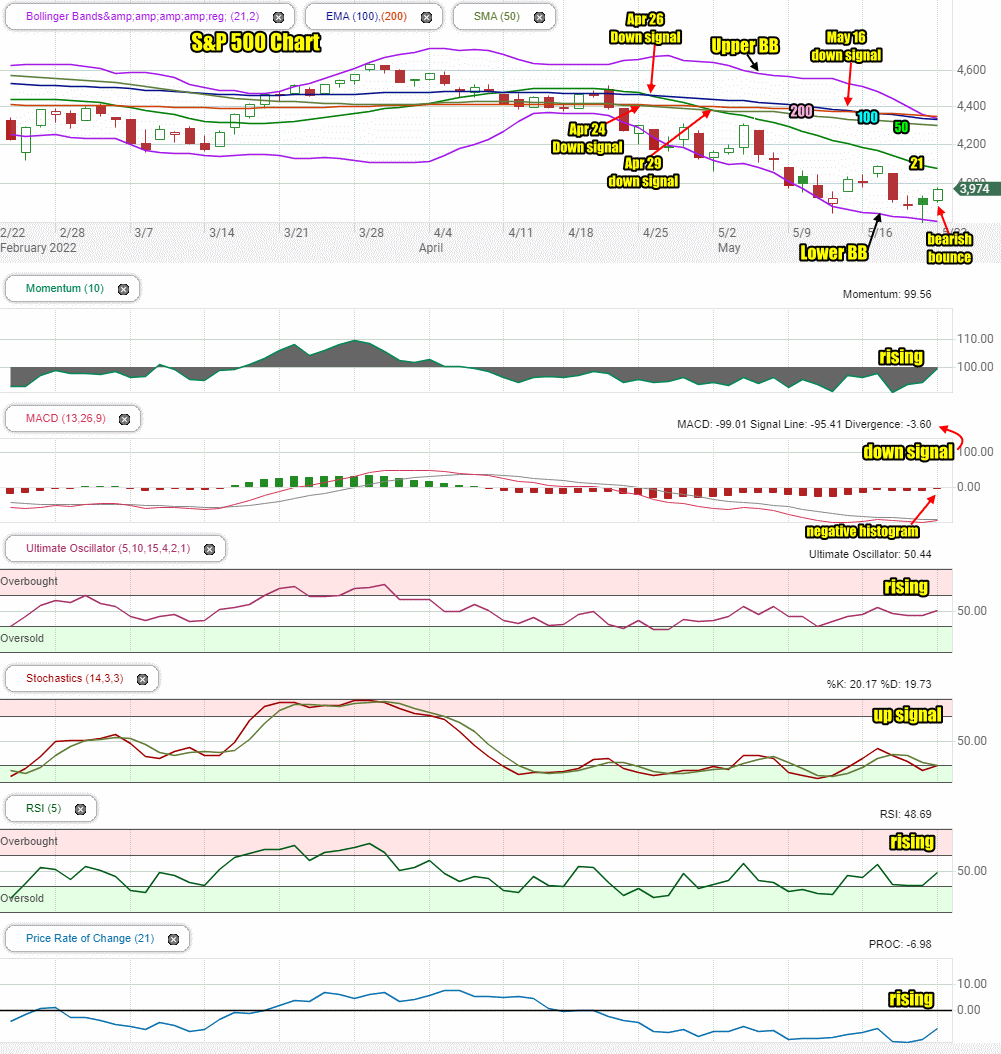
Task: Click the RSI (5) indicator label
Action: tap(44, 809)
